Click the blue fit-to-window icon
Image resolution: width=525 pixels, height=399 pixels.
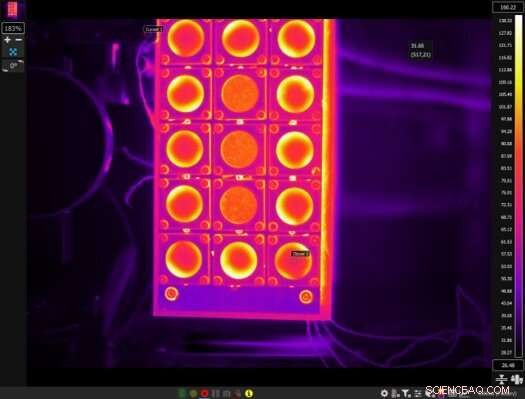coord(13,52)
